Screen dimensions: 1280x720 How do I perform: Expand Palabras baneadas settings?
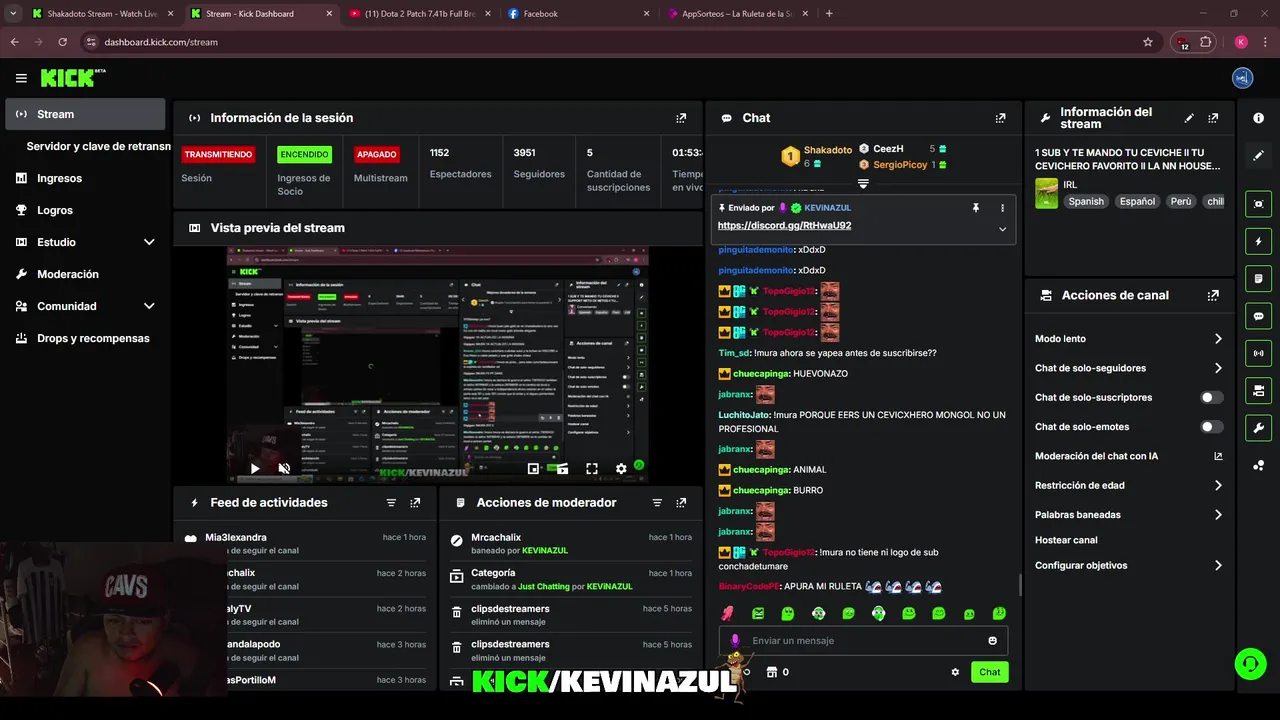[x=1129, y=515]
